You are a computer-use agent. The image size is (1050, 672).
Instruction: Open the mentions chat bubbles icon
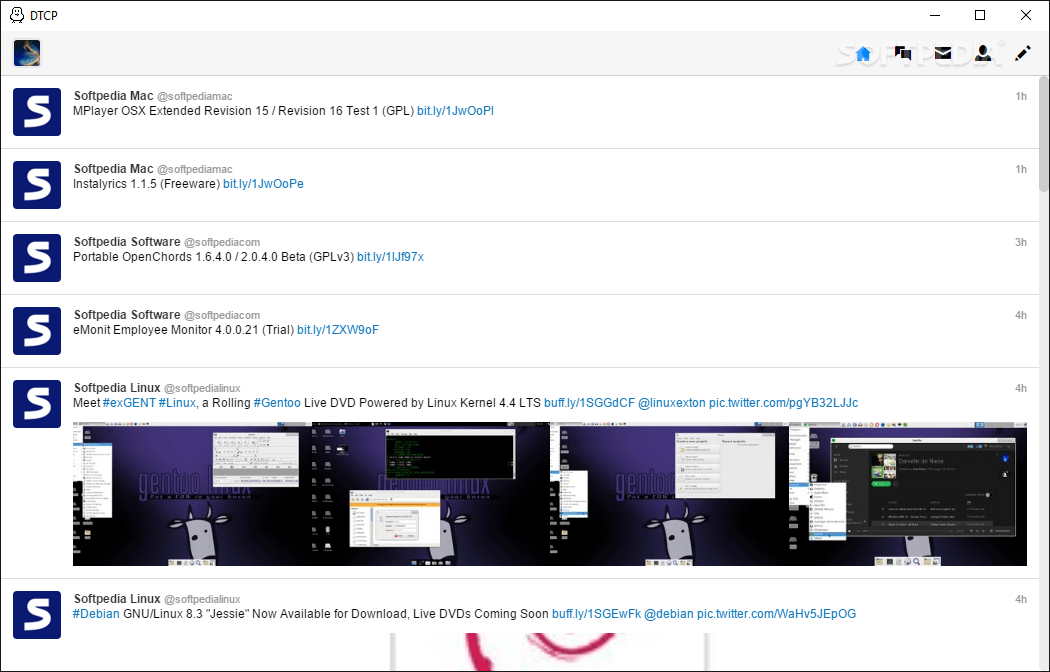(x=903, y=54)
